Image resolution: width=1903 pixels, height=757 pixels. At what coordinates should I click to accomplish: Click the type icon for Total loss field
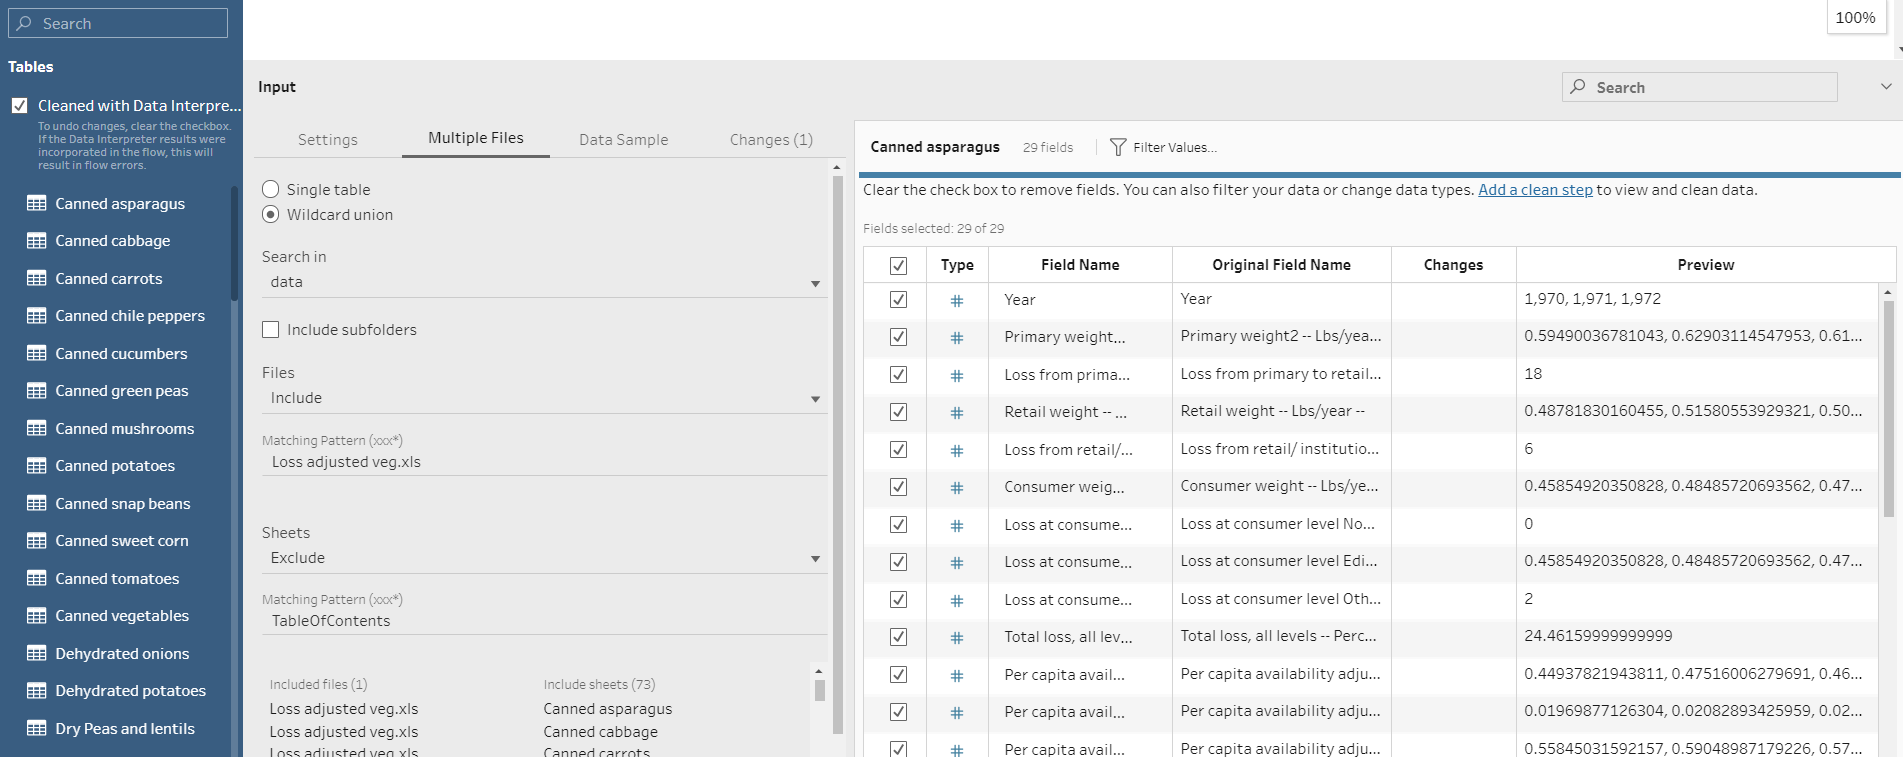[x=957, y=637]
